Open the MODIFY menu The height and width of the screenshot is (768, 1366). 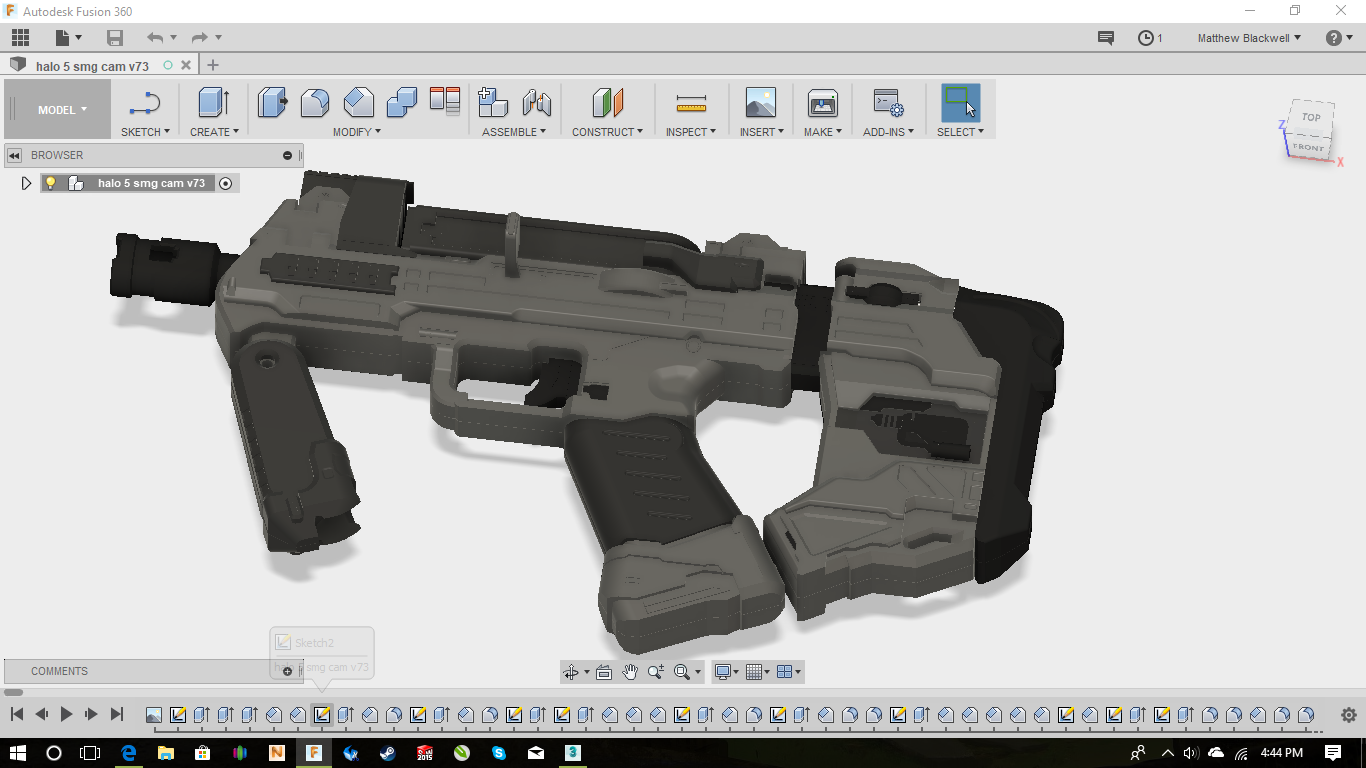pyautogui.click(x=357, y=132)
